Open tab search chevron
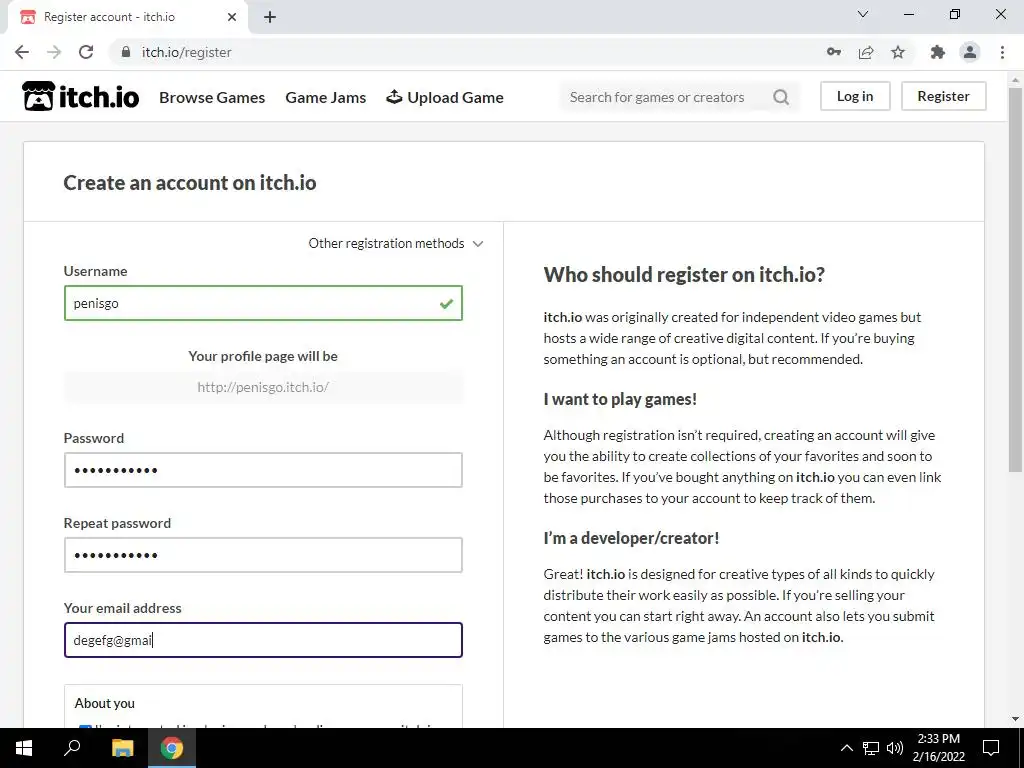1024x768 pixels. click(x=863, y=14)
